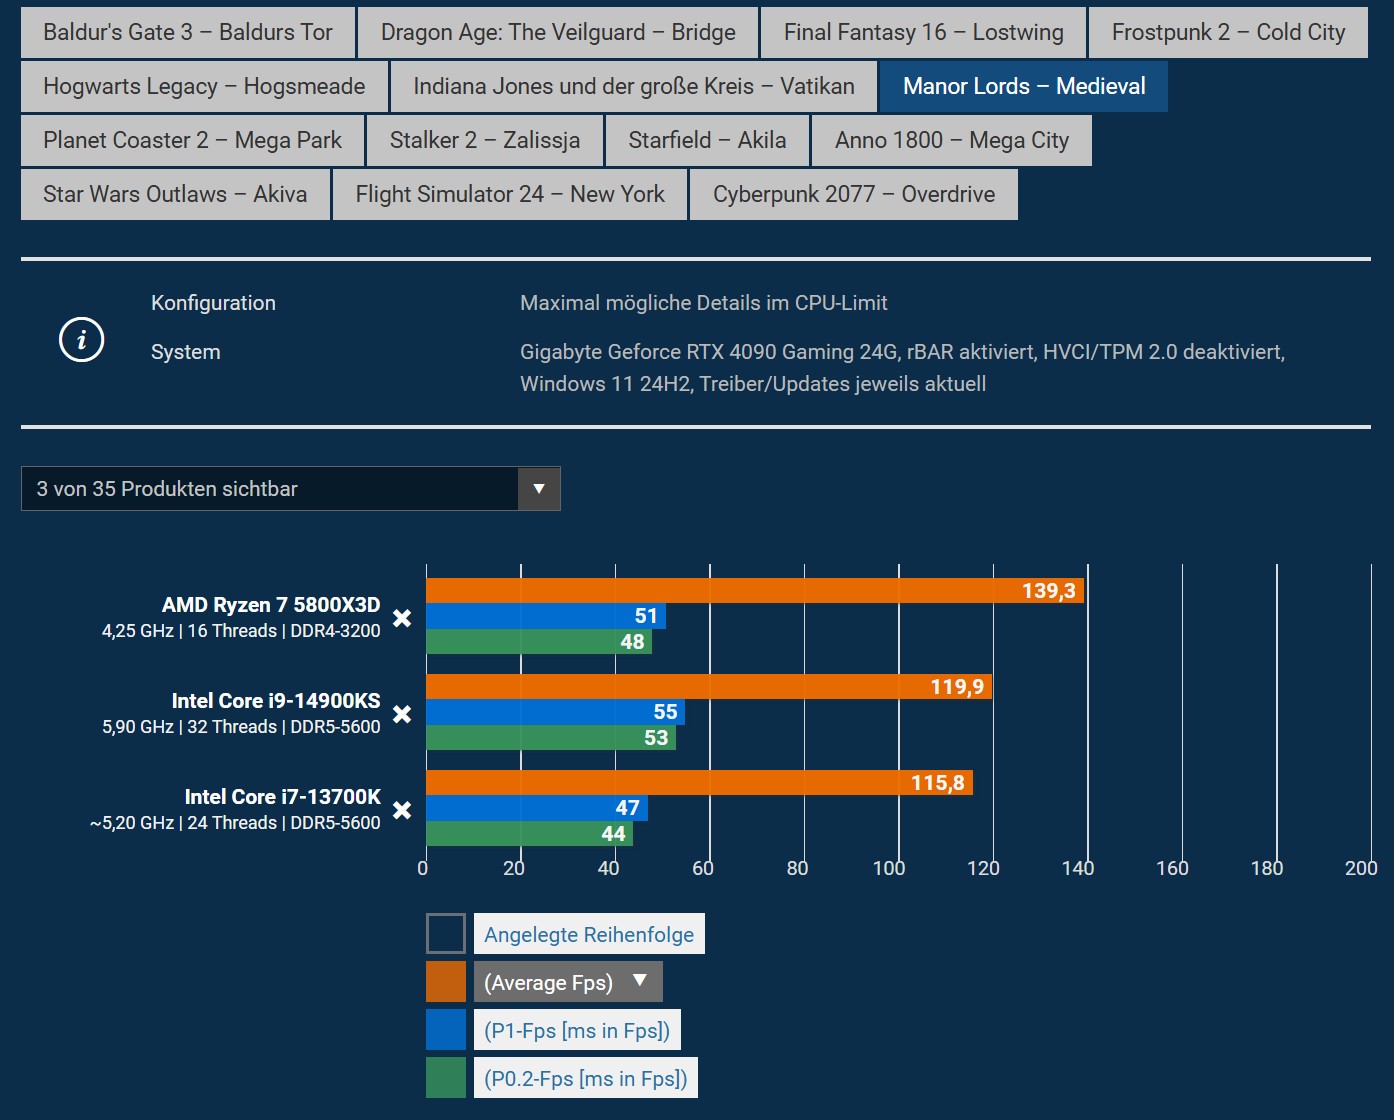Click the 5,90 GHz | 32 Threads | DDR5-5600 text

tap(241, 727)
